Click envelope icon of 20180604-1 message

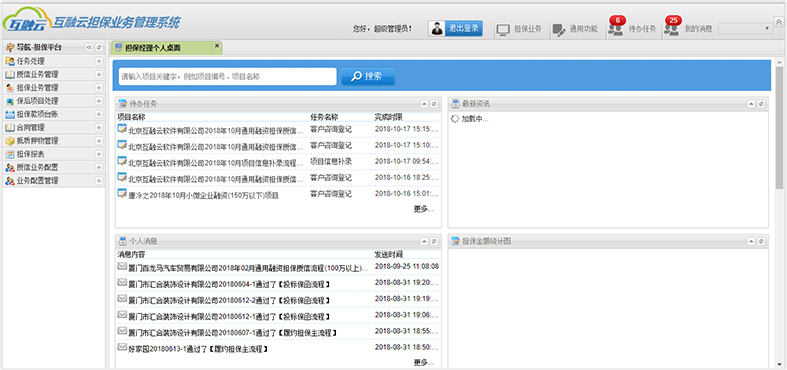click(121, 283)
